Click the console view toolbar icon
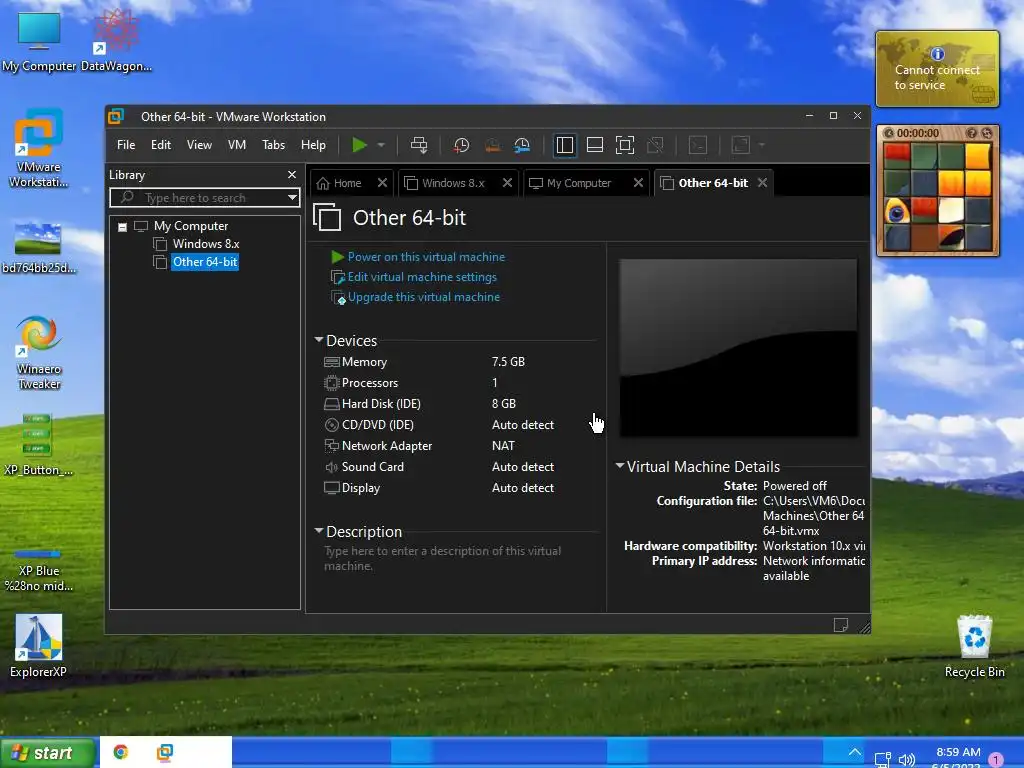This screenshot has width=1024, height=768. click(x=697, y=145)
